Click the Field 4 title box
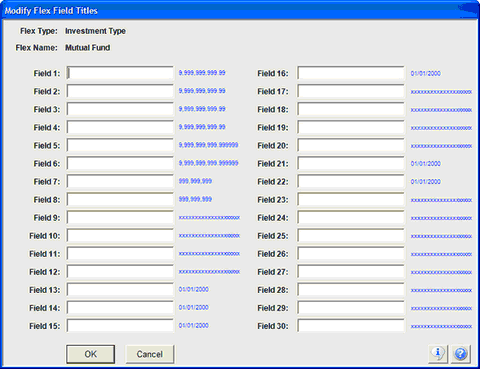Viewport: 480px width, 369px height. (x=120, y=127)
